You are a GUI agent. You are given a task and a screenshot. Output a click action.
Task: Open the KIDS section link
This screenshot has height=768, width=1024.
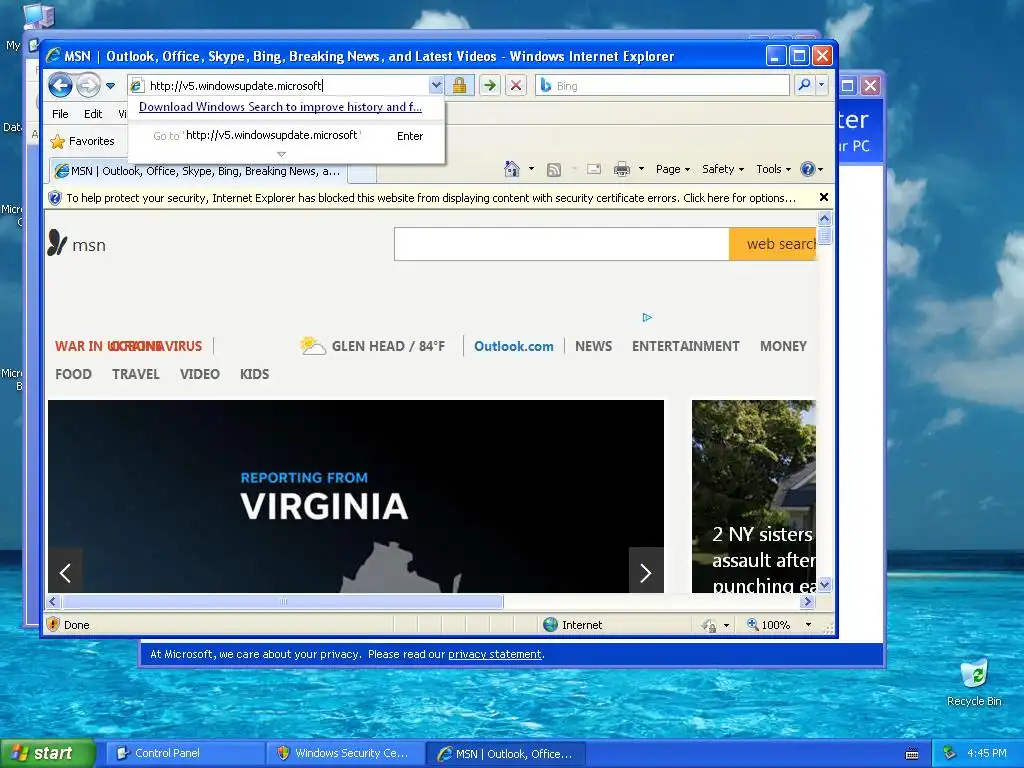point(254,374)
